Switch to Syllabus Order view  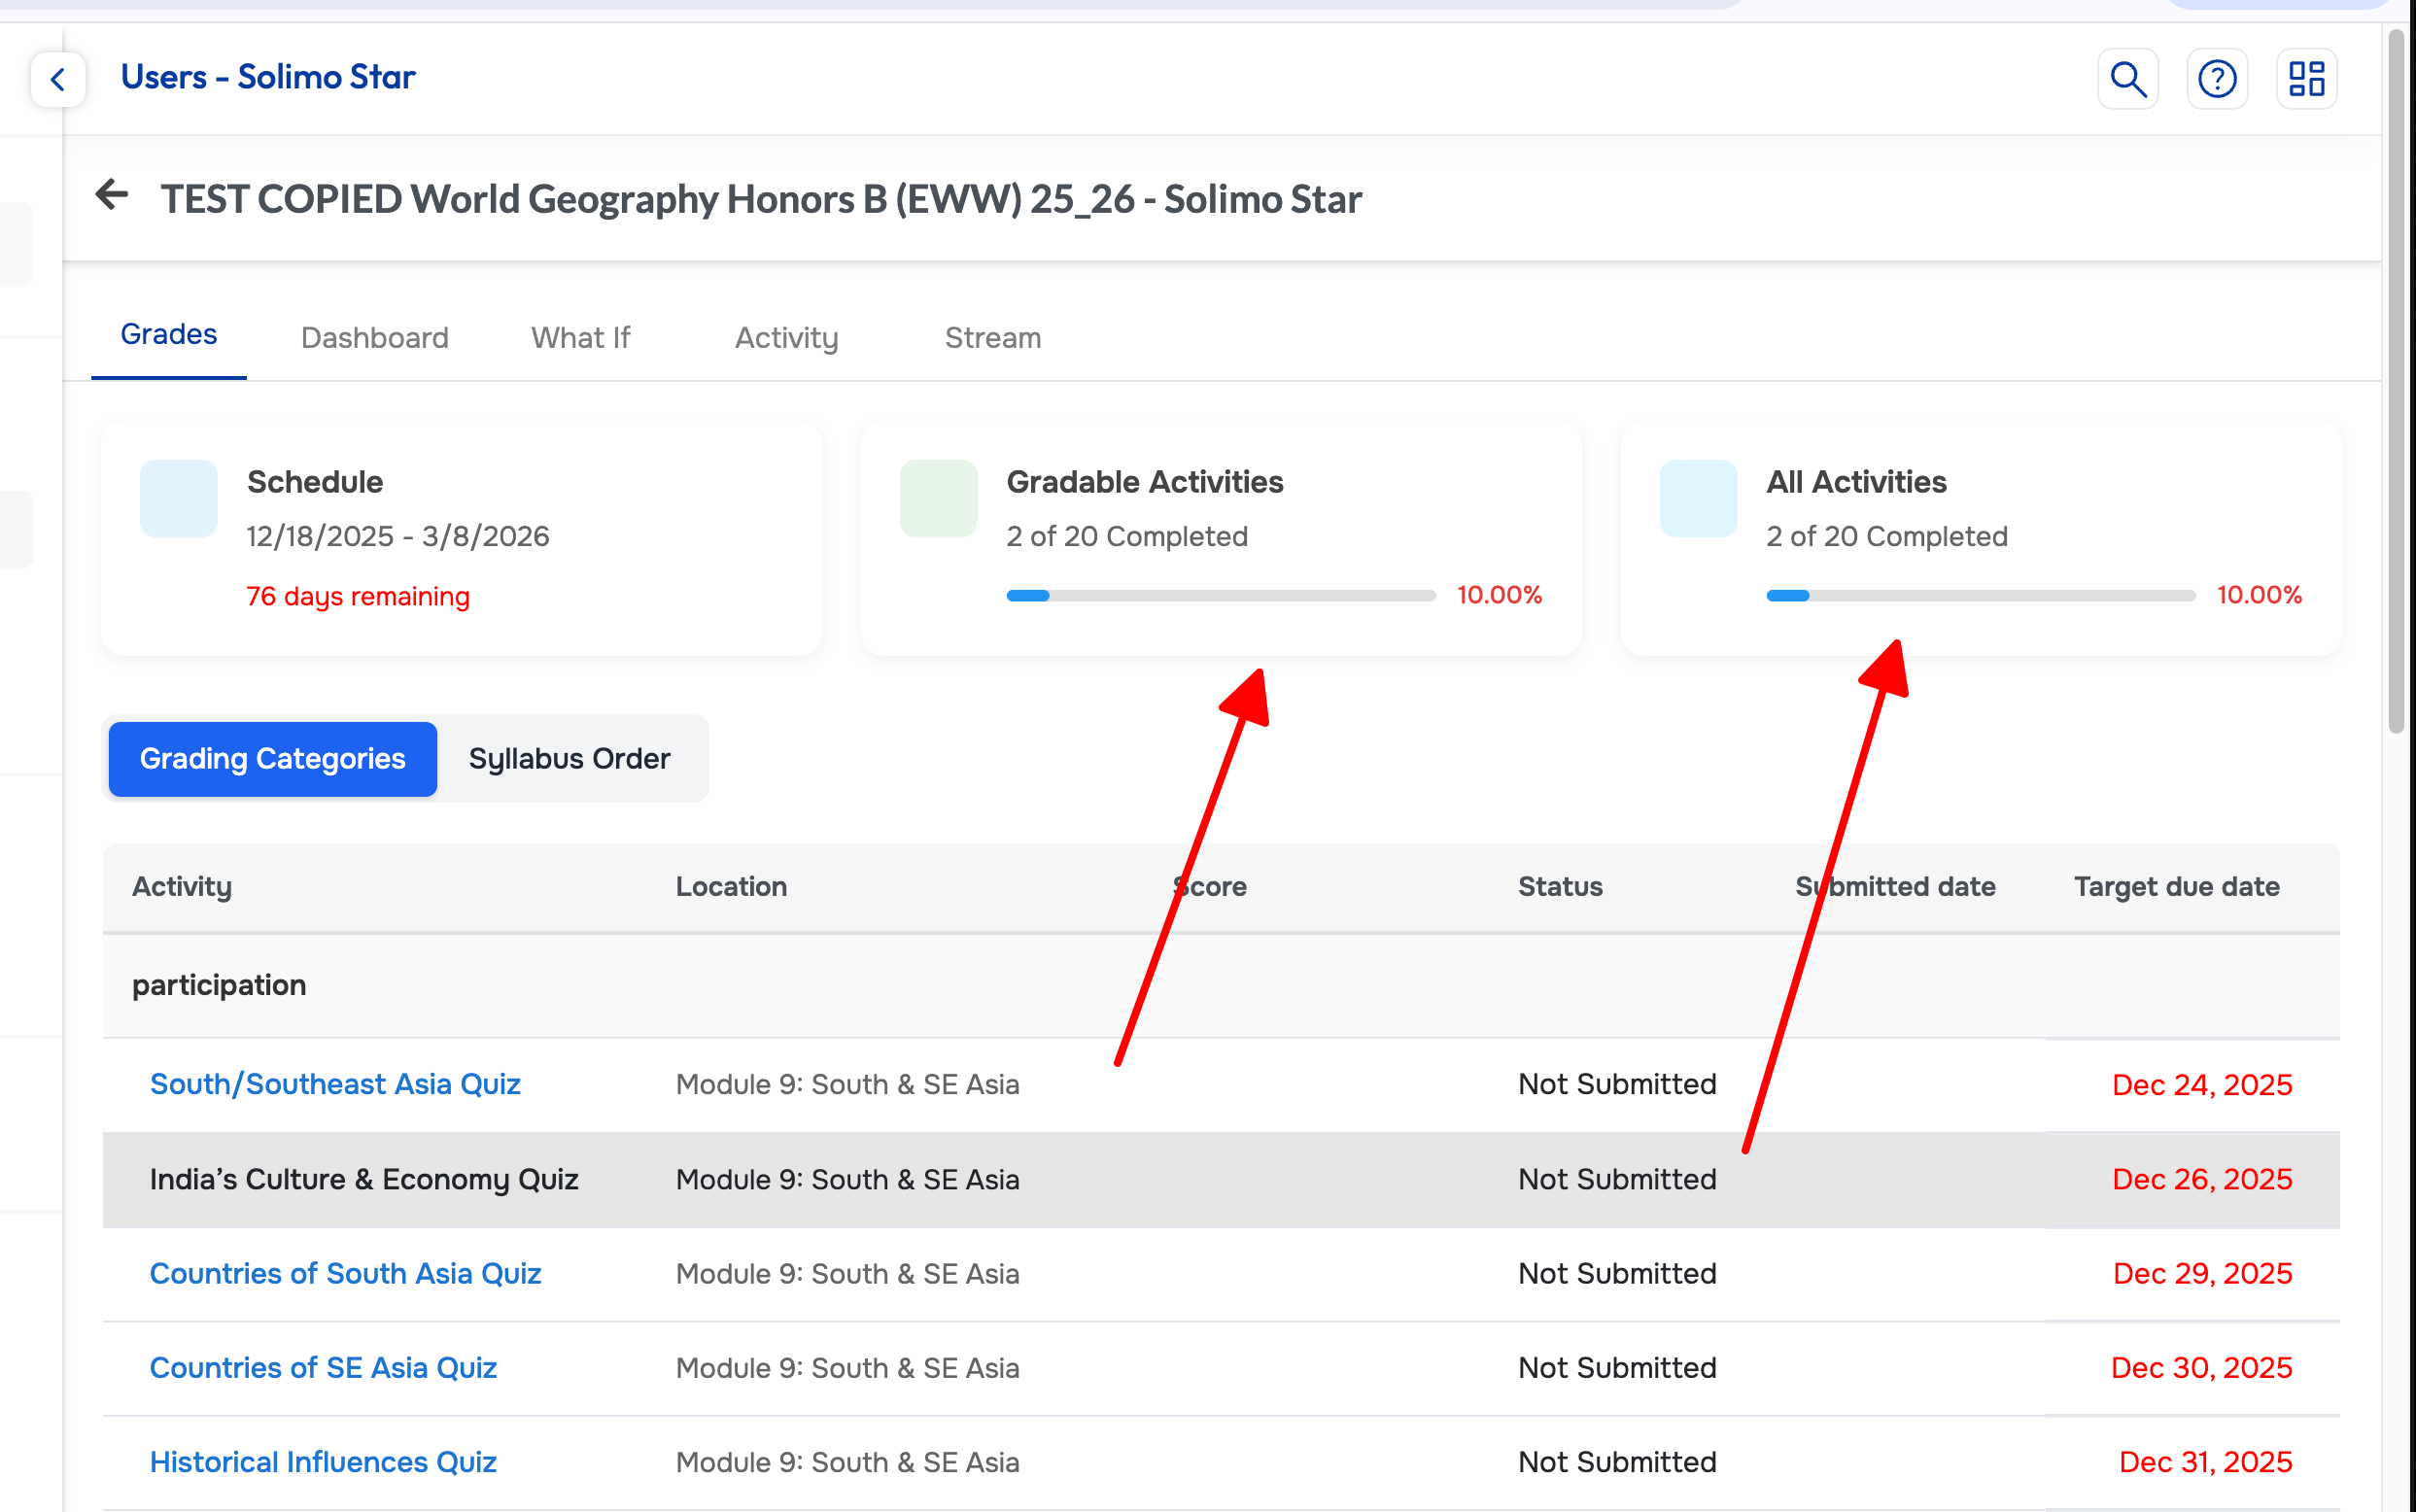(x=569, y=759)
